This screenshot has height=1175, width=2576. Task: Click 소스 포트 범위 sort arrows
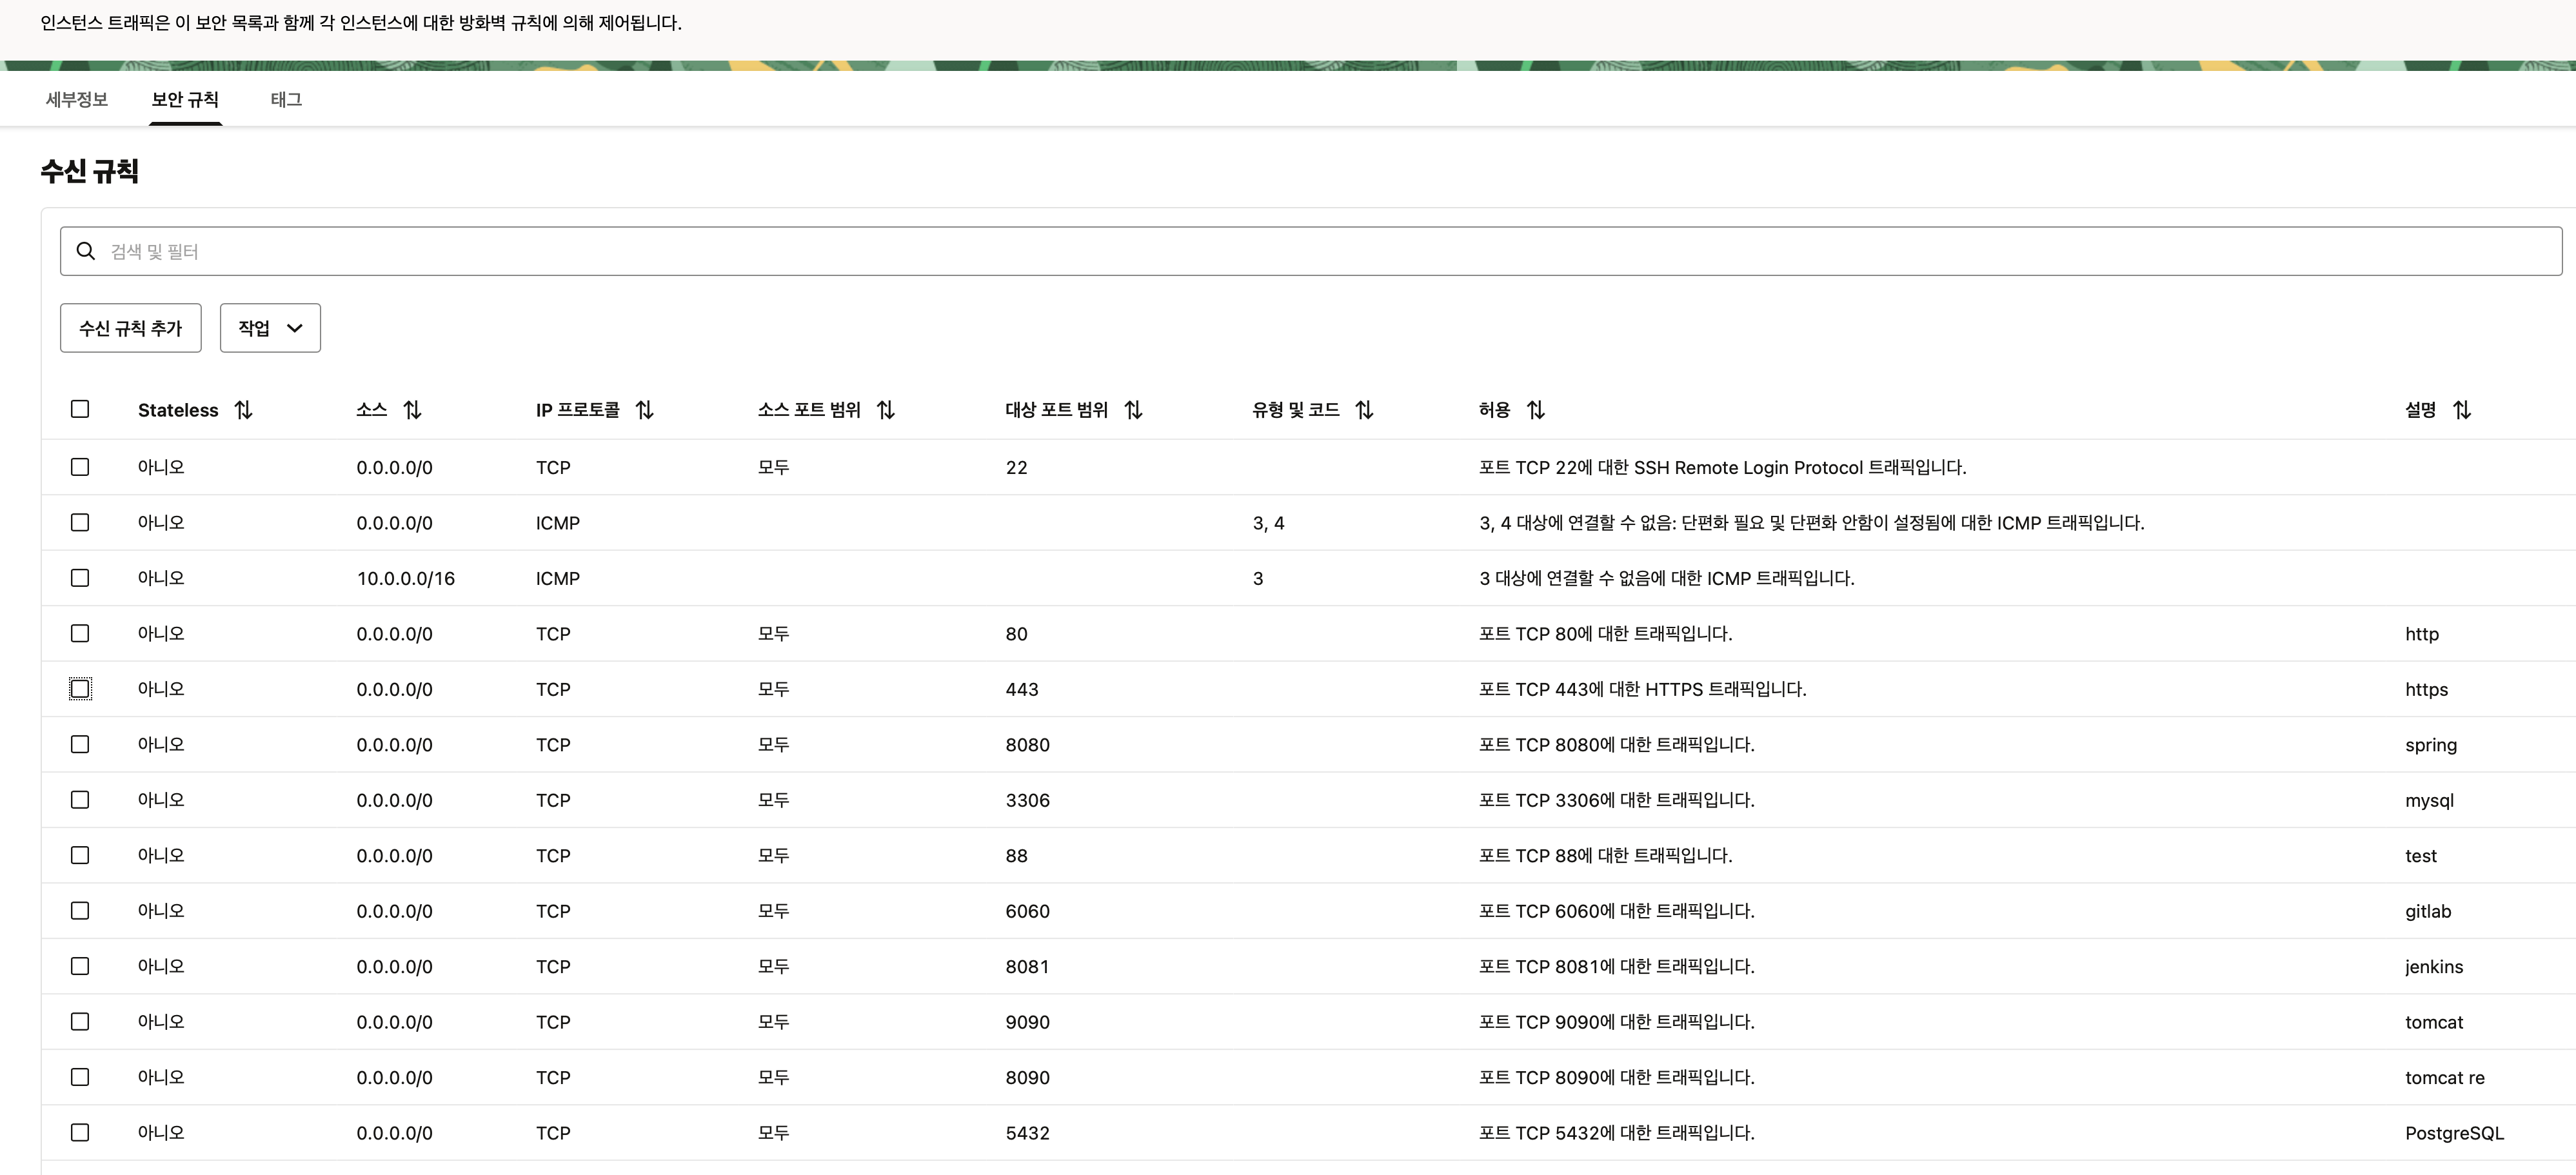(x=886, y=410)
